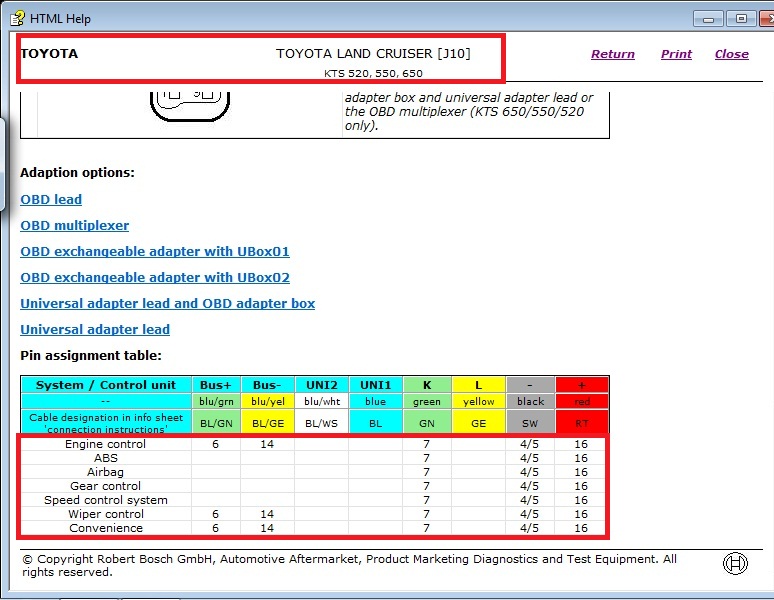
Task: Maximize the HTML Help window
Action: pyautogui.click(x=741, y=18)
